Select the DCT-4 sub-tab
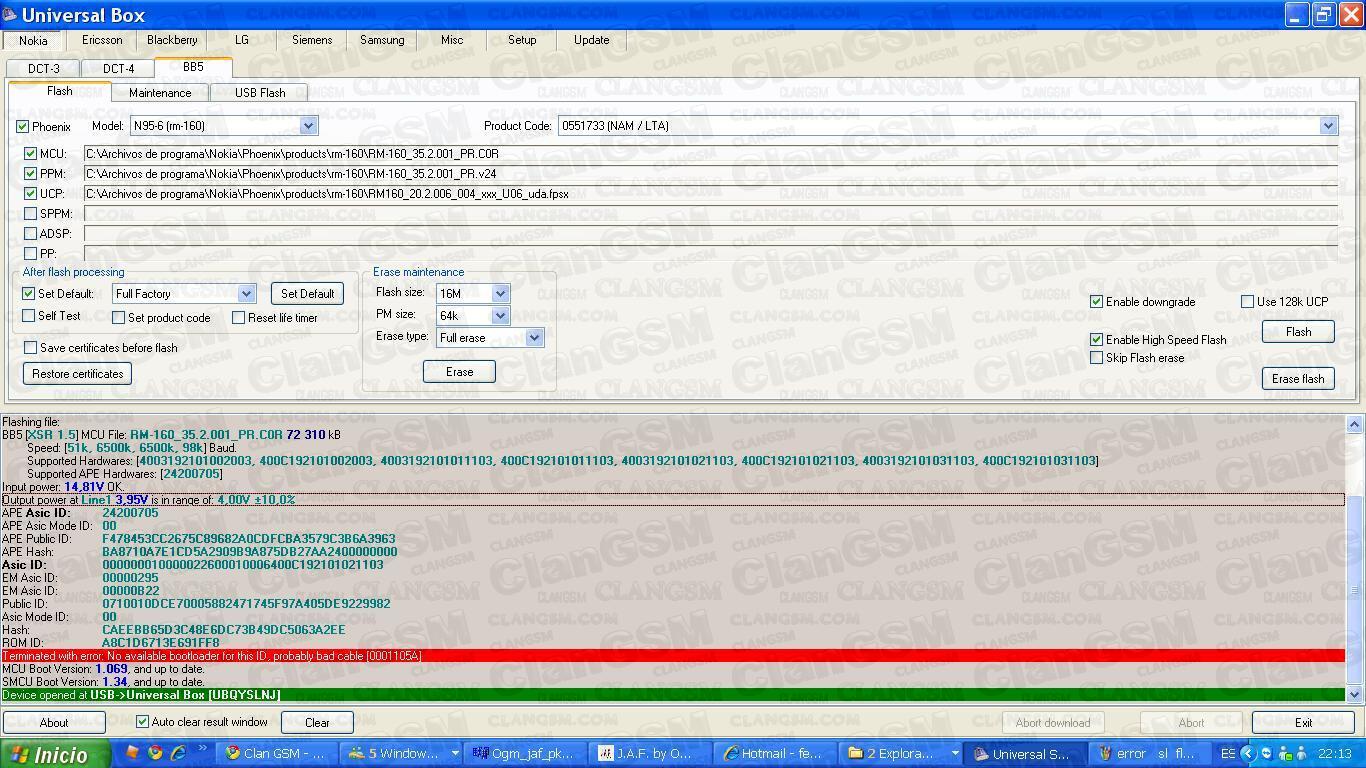This screenshot has width=1366, height=768. tap(118, 69)
